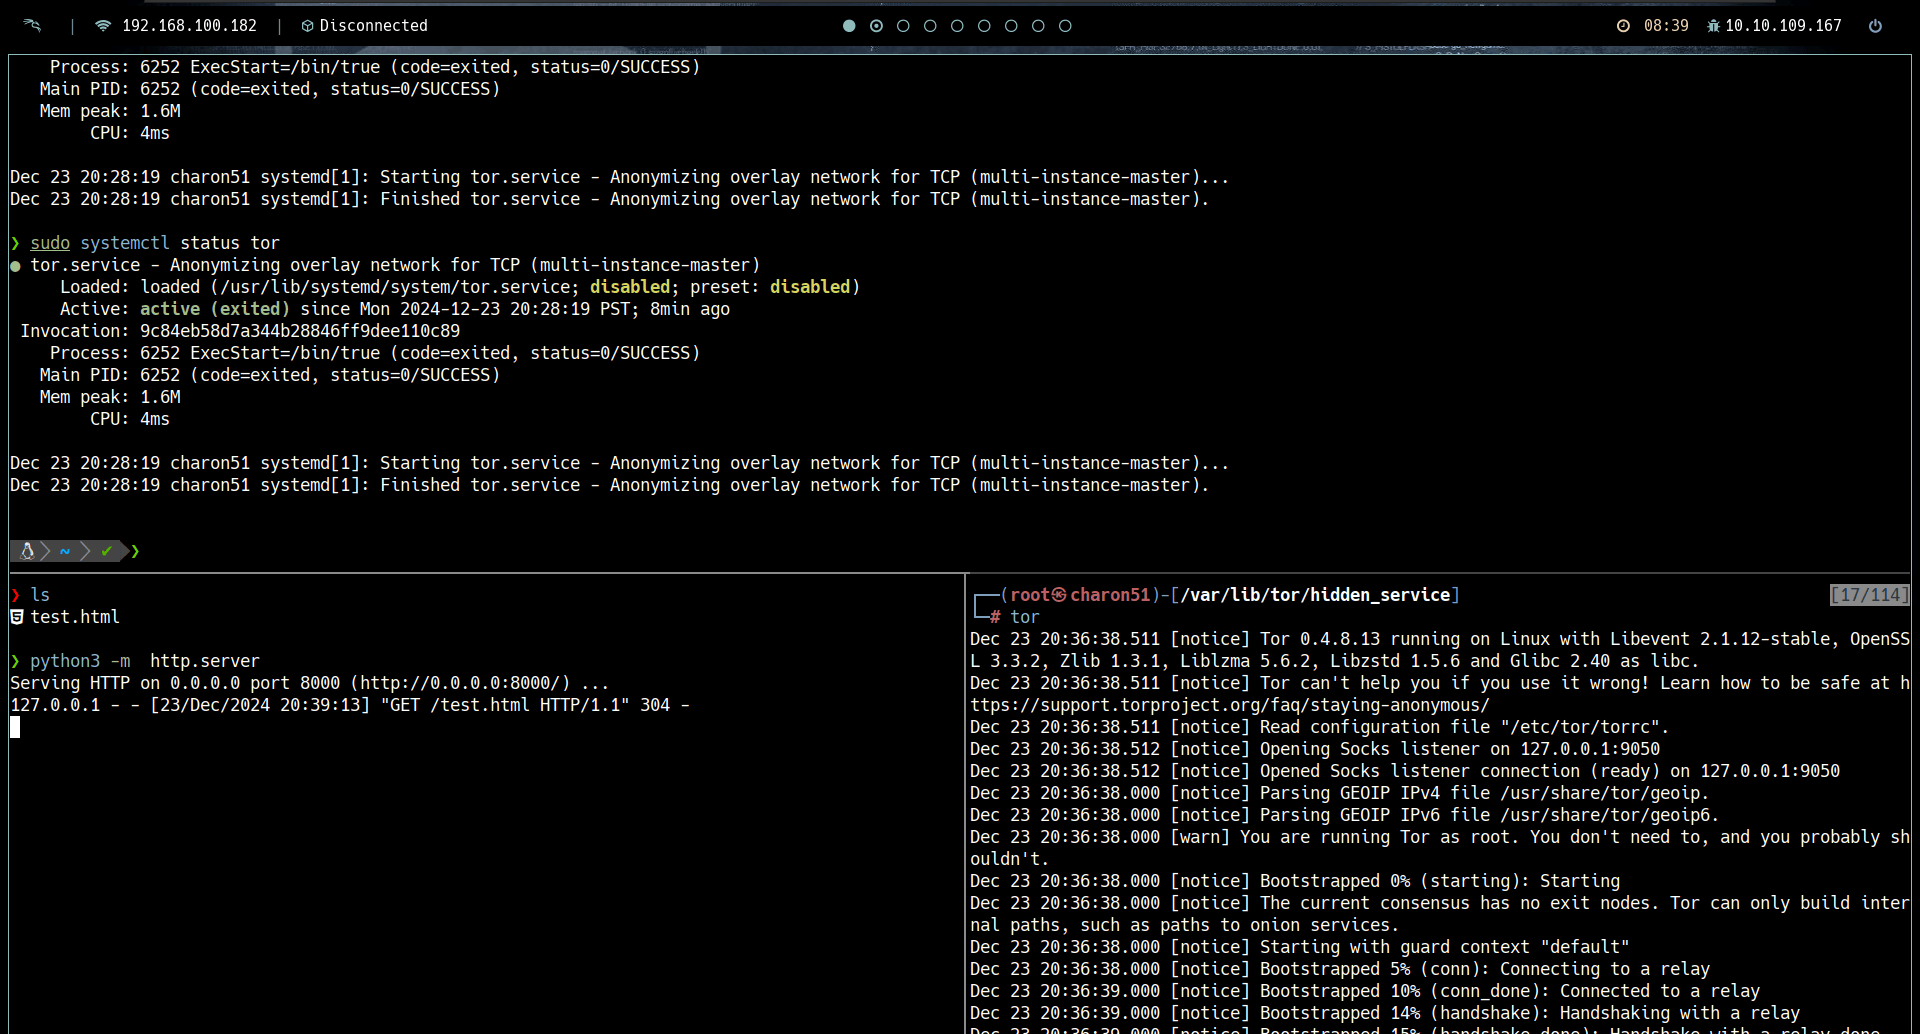Click the 10.10.109.167 target address
The height and width of the screenshot is (1034, 1920).
pyautogui.click(x=1783, y=26)
